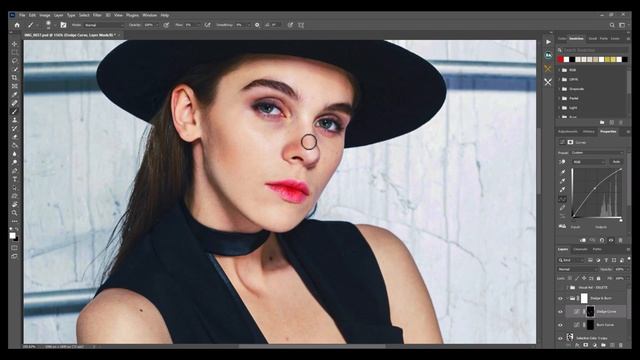640x360 pixels.
Task: Add layer mask icon at Layers bottom
Action: pyautogui.click(x=585, y=345)
